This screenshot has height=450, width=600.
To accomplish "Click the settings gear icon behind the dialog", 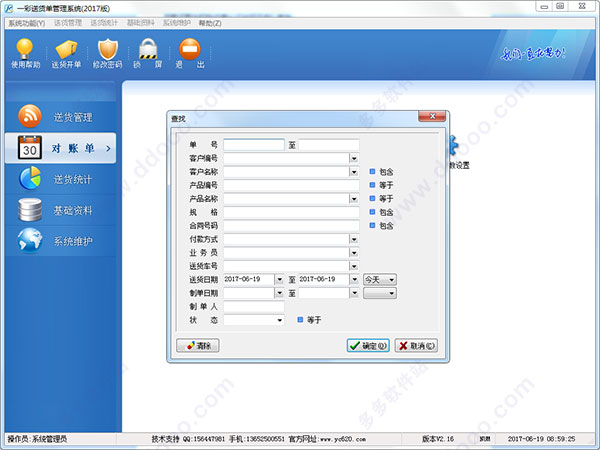I will click(454, 145).
